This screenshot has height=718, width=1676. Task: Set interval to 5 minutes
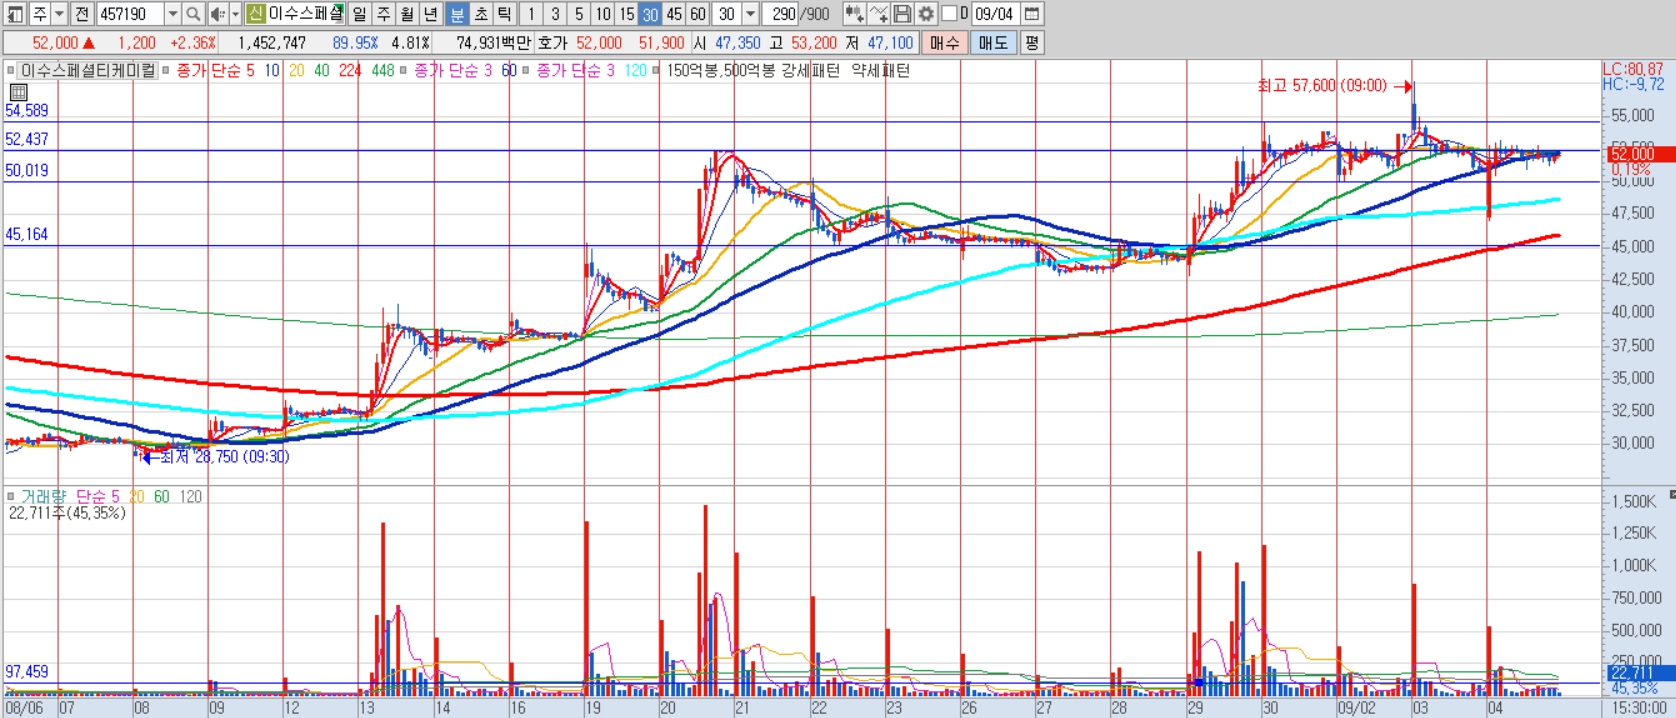pyautogui.click(x=579, y=14)
